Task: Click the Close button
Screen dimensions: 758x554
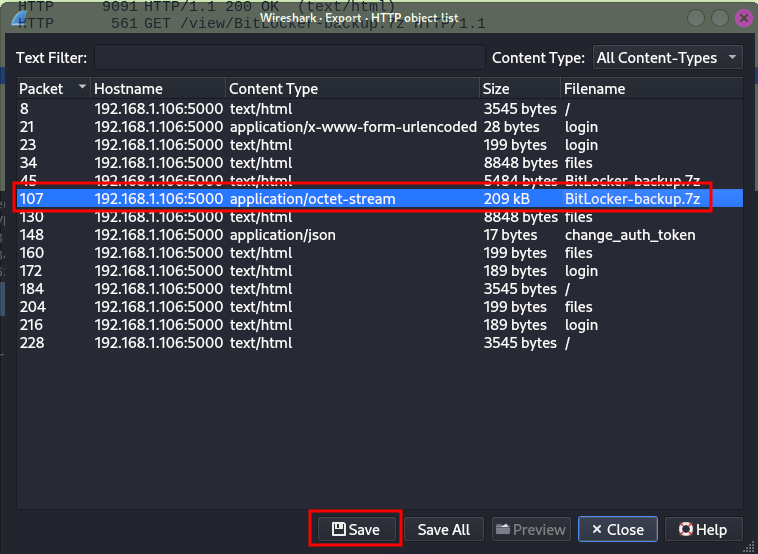Action: tap(617, 529)
